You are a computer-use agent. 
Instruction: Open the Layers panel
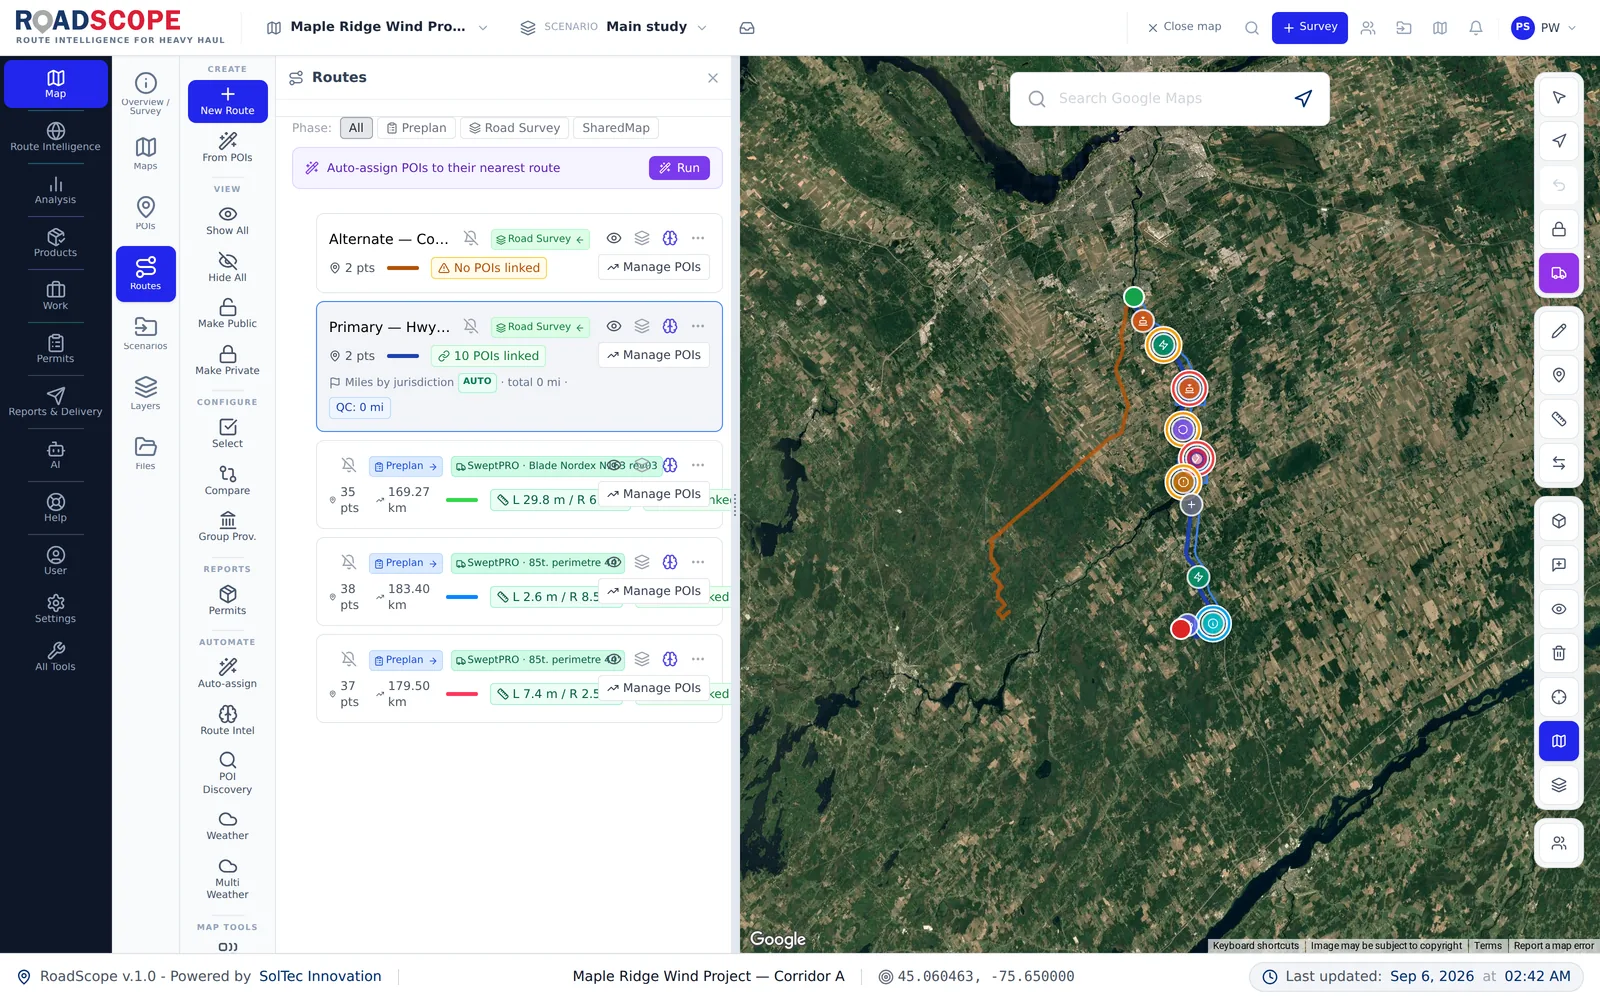point(145,393)
